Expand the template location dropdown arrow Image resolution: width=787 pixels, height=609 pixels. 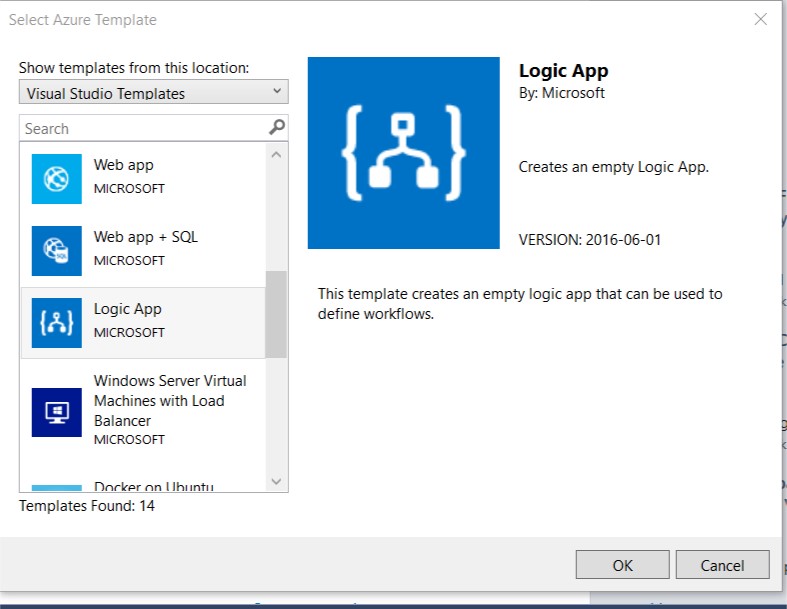pos(277,91)
